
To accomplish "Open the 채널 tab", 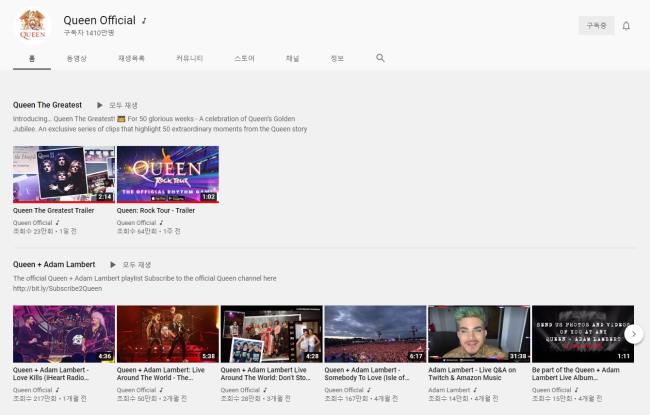I will pos(292,59).
